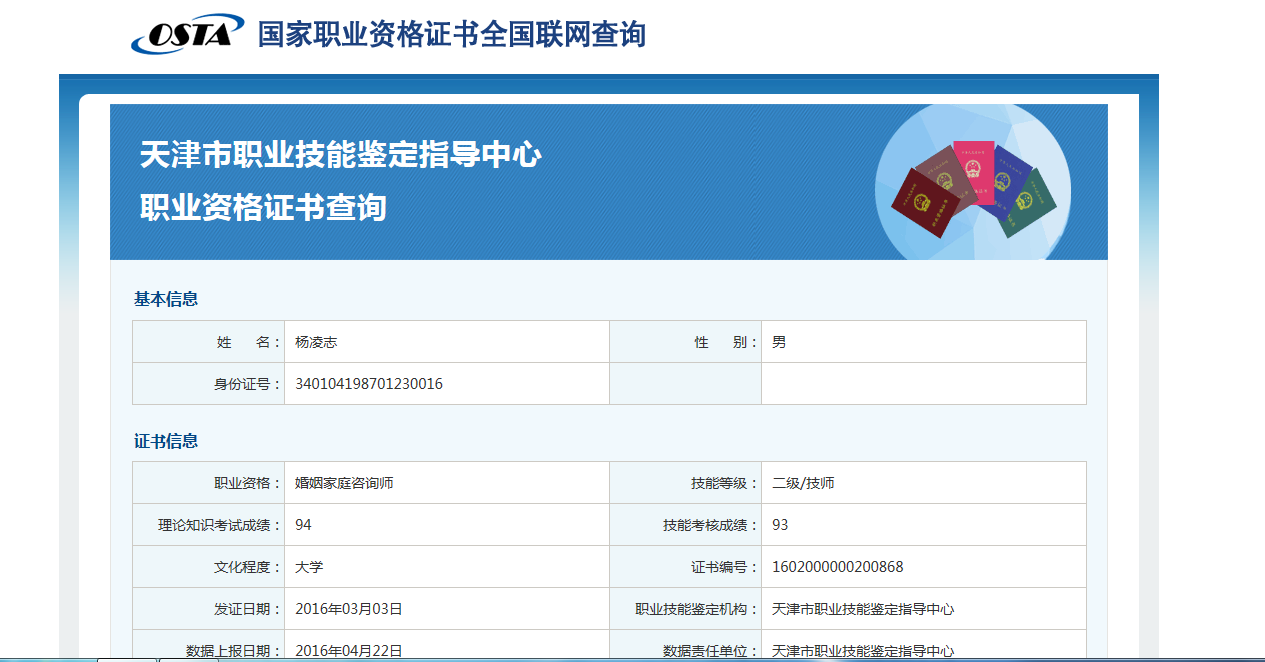Select the ID number 340104198701230016
This screenshot has width=1265, height=662.
pos(369,384)
